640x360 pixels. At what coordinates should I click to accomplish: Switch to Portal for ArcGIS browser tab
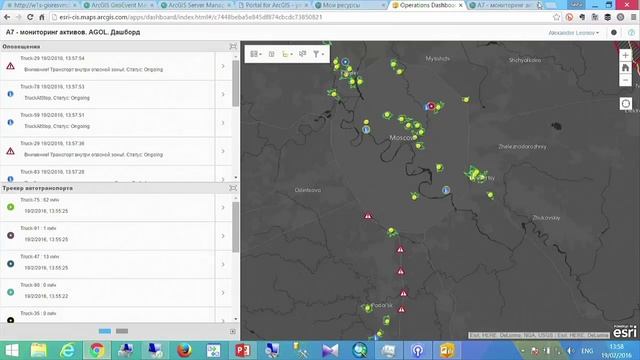click(273, 5)
